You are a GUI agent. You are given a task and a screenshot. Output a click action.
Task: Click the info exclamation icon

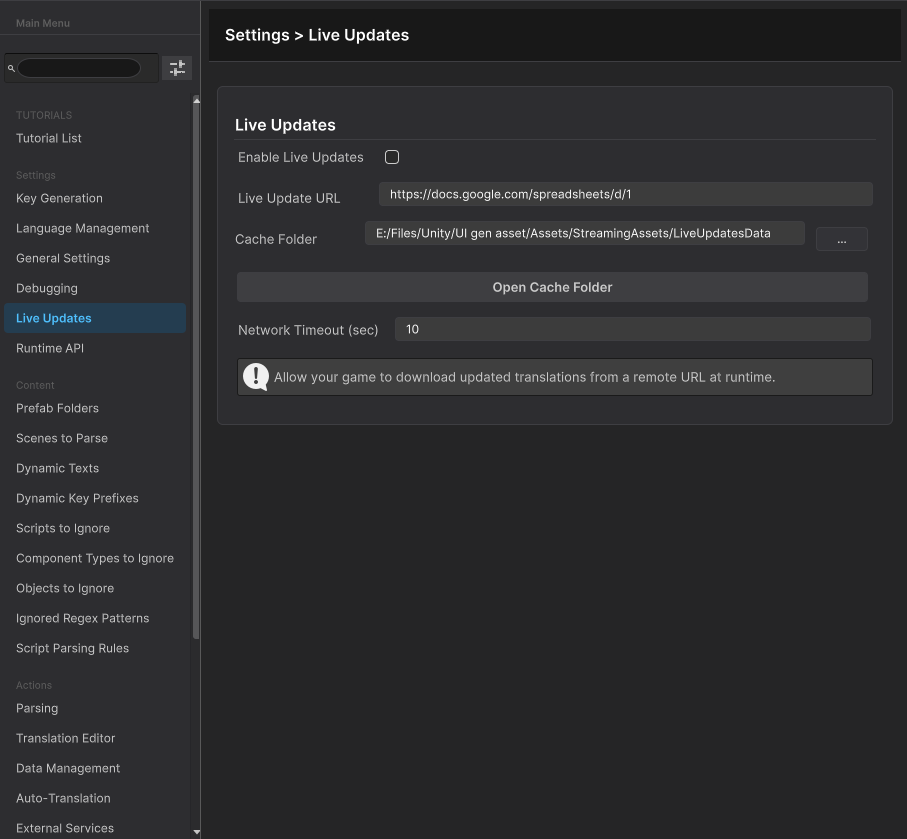tap(256, 377)
